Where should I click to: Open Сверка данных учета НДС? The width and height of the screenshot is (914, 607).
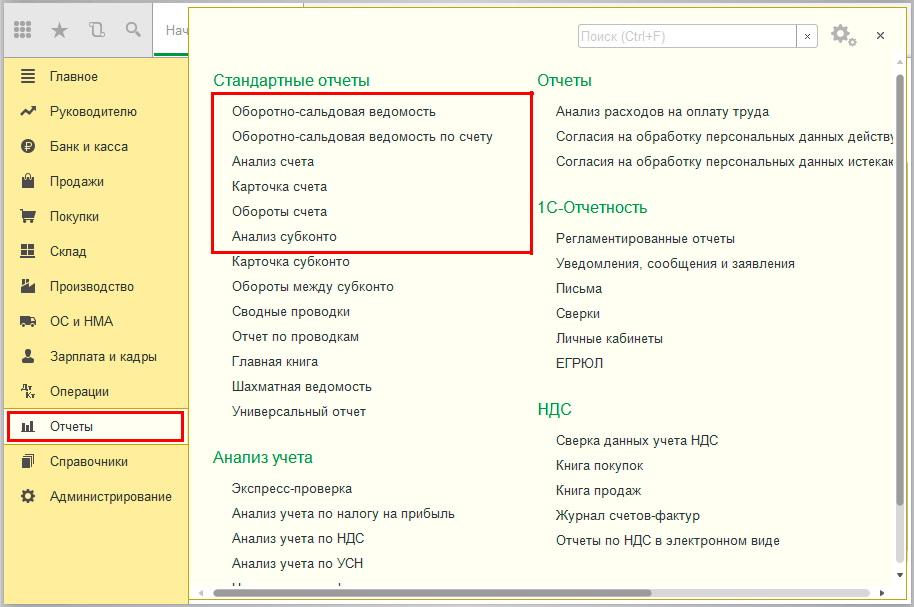click(x=637, y=441)
